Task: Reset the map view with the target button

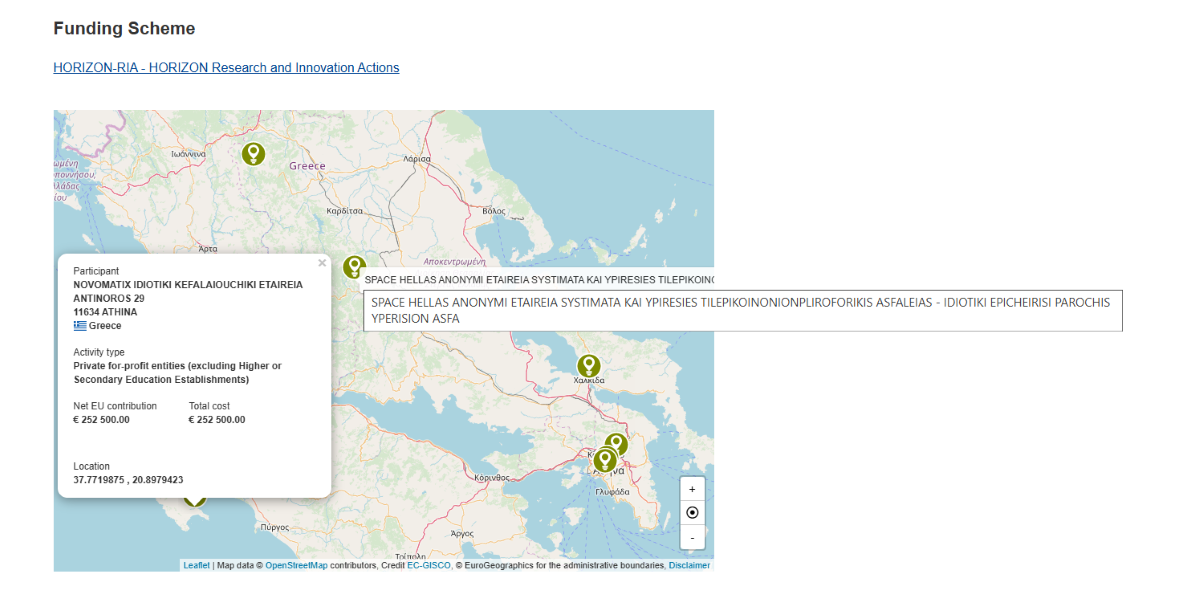Action: (692, 513)
